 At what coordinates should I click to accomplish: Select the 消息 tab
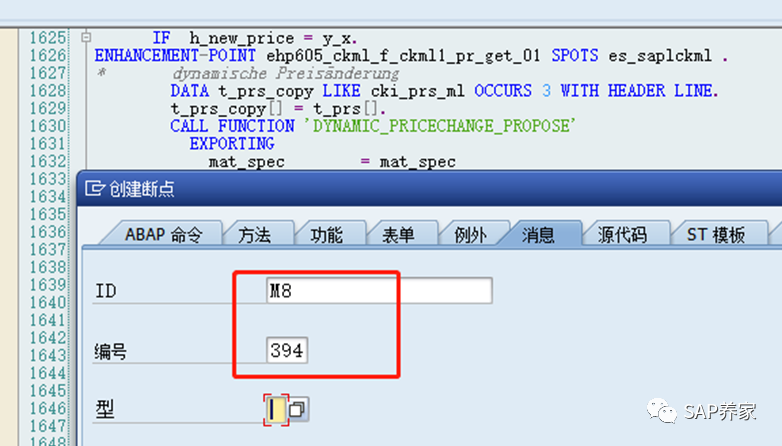(538, 234)
